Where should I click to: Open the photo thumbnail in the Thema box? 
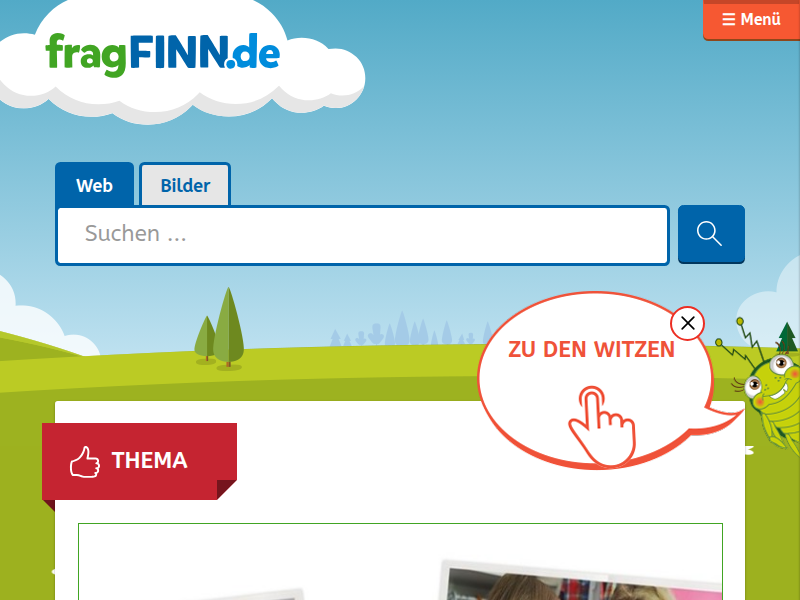click(x=582, y=580)
